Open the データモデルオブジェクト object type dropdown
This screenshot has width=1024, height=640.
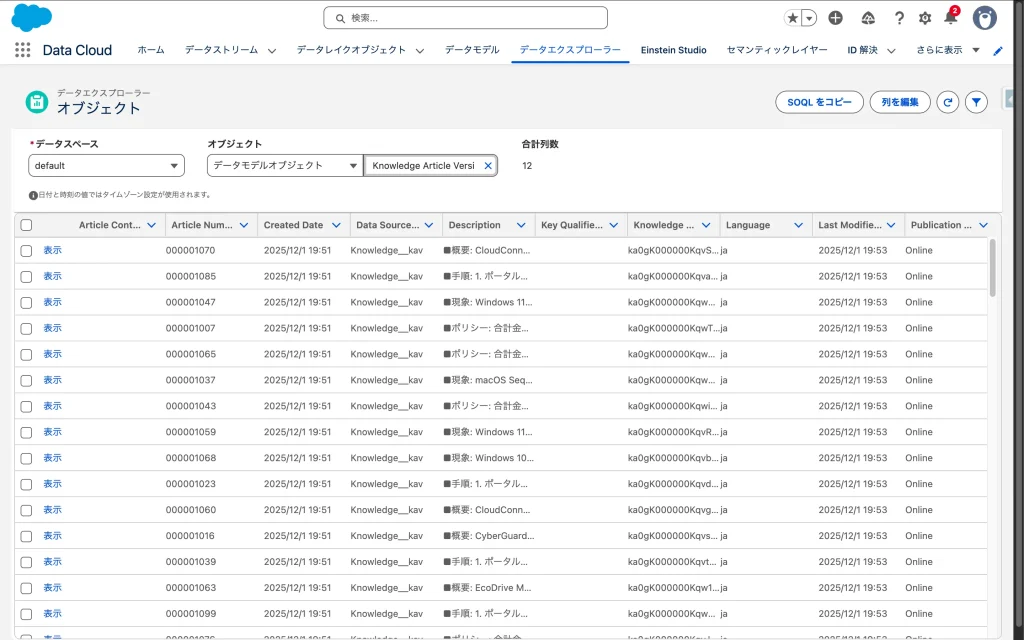pos(284,166)
